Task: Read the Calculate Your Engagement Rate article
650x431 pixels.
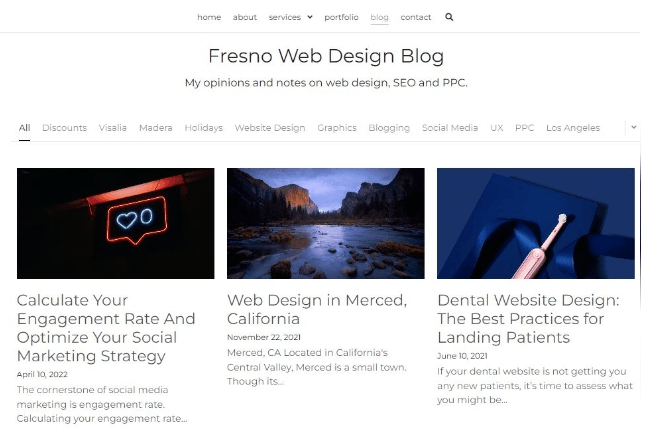Action: pyautogui.click(x=106, y=328)
